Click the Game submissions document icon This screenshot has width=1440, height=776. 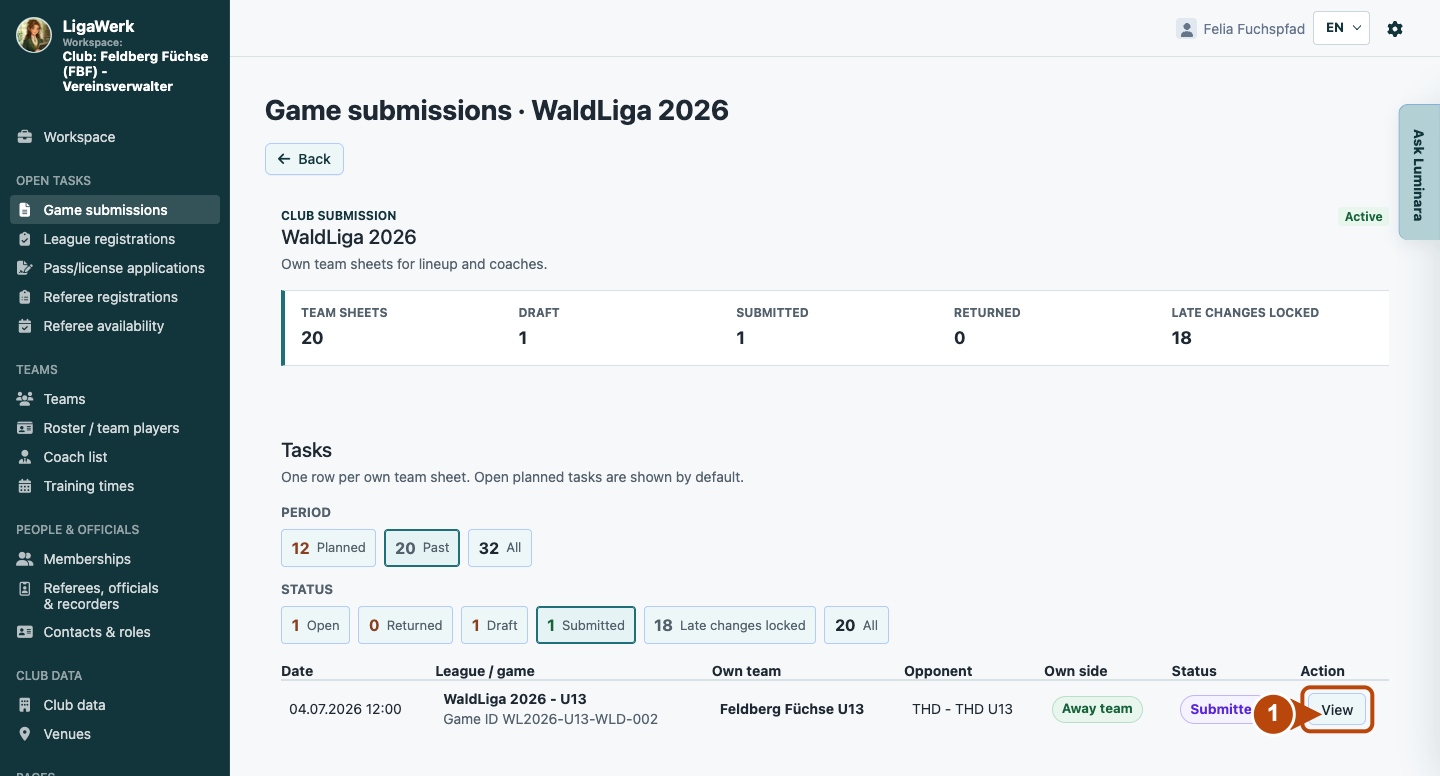coord(25,210)
